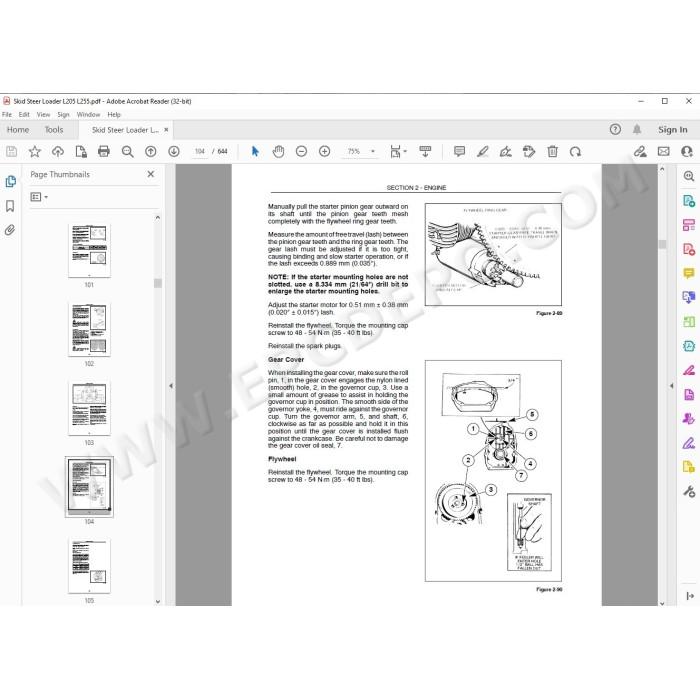This screenshot has width=700, height=700.
Task: Rotate page view clockwise icon
Action: coord(575,152)
